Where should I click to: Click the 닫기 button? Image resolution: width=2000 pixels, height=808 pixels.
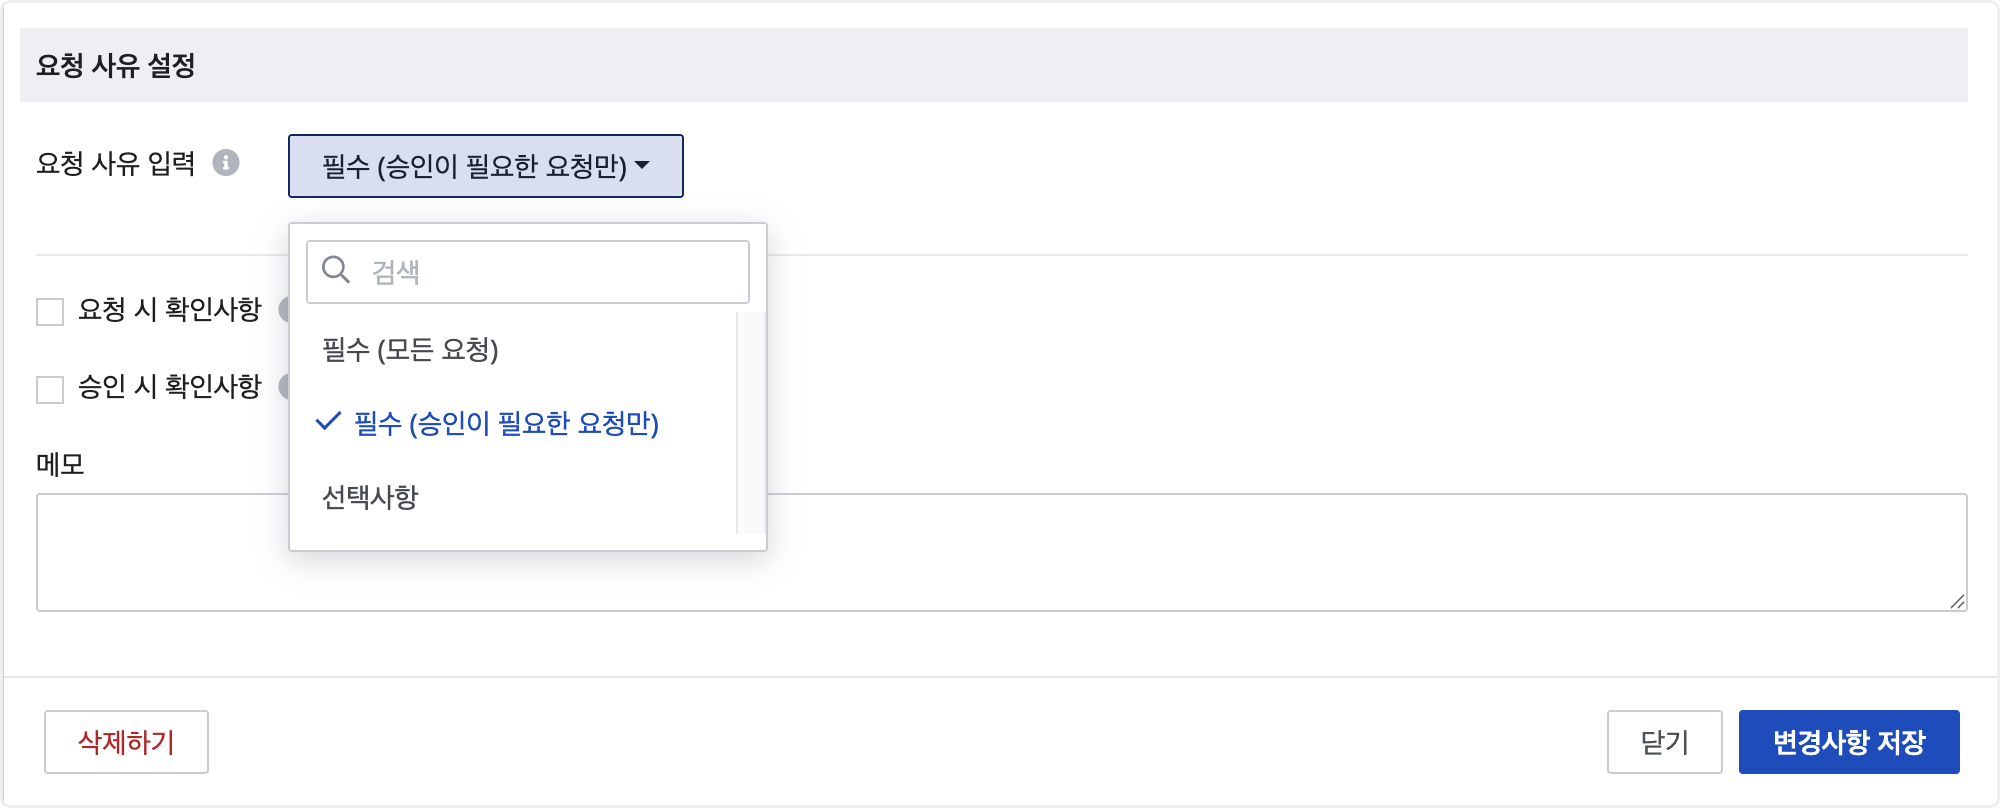click(x=1664, y=742)
